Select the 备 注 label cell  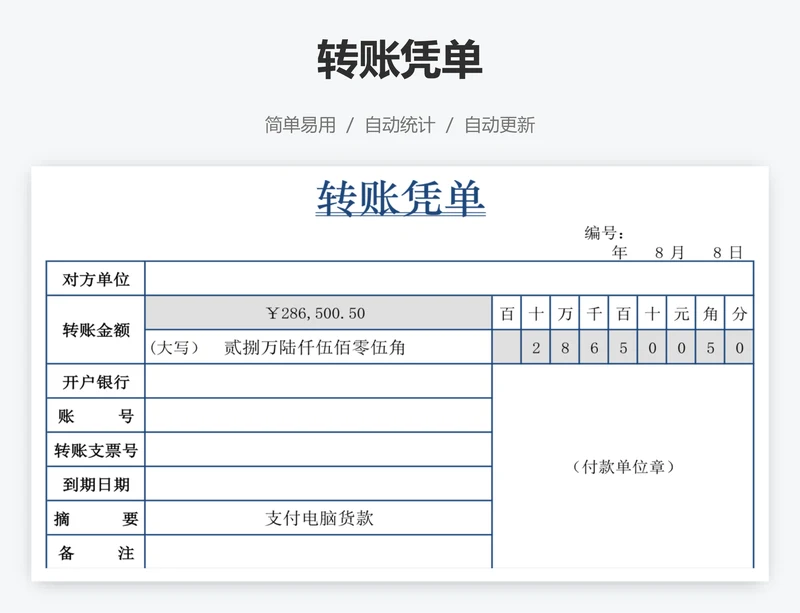96,552
